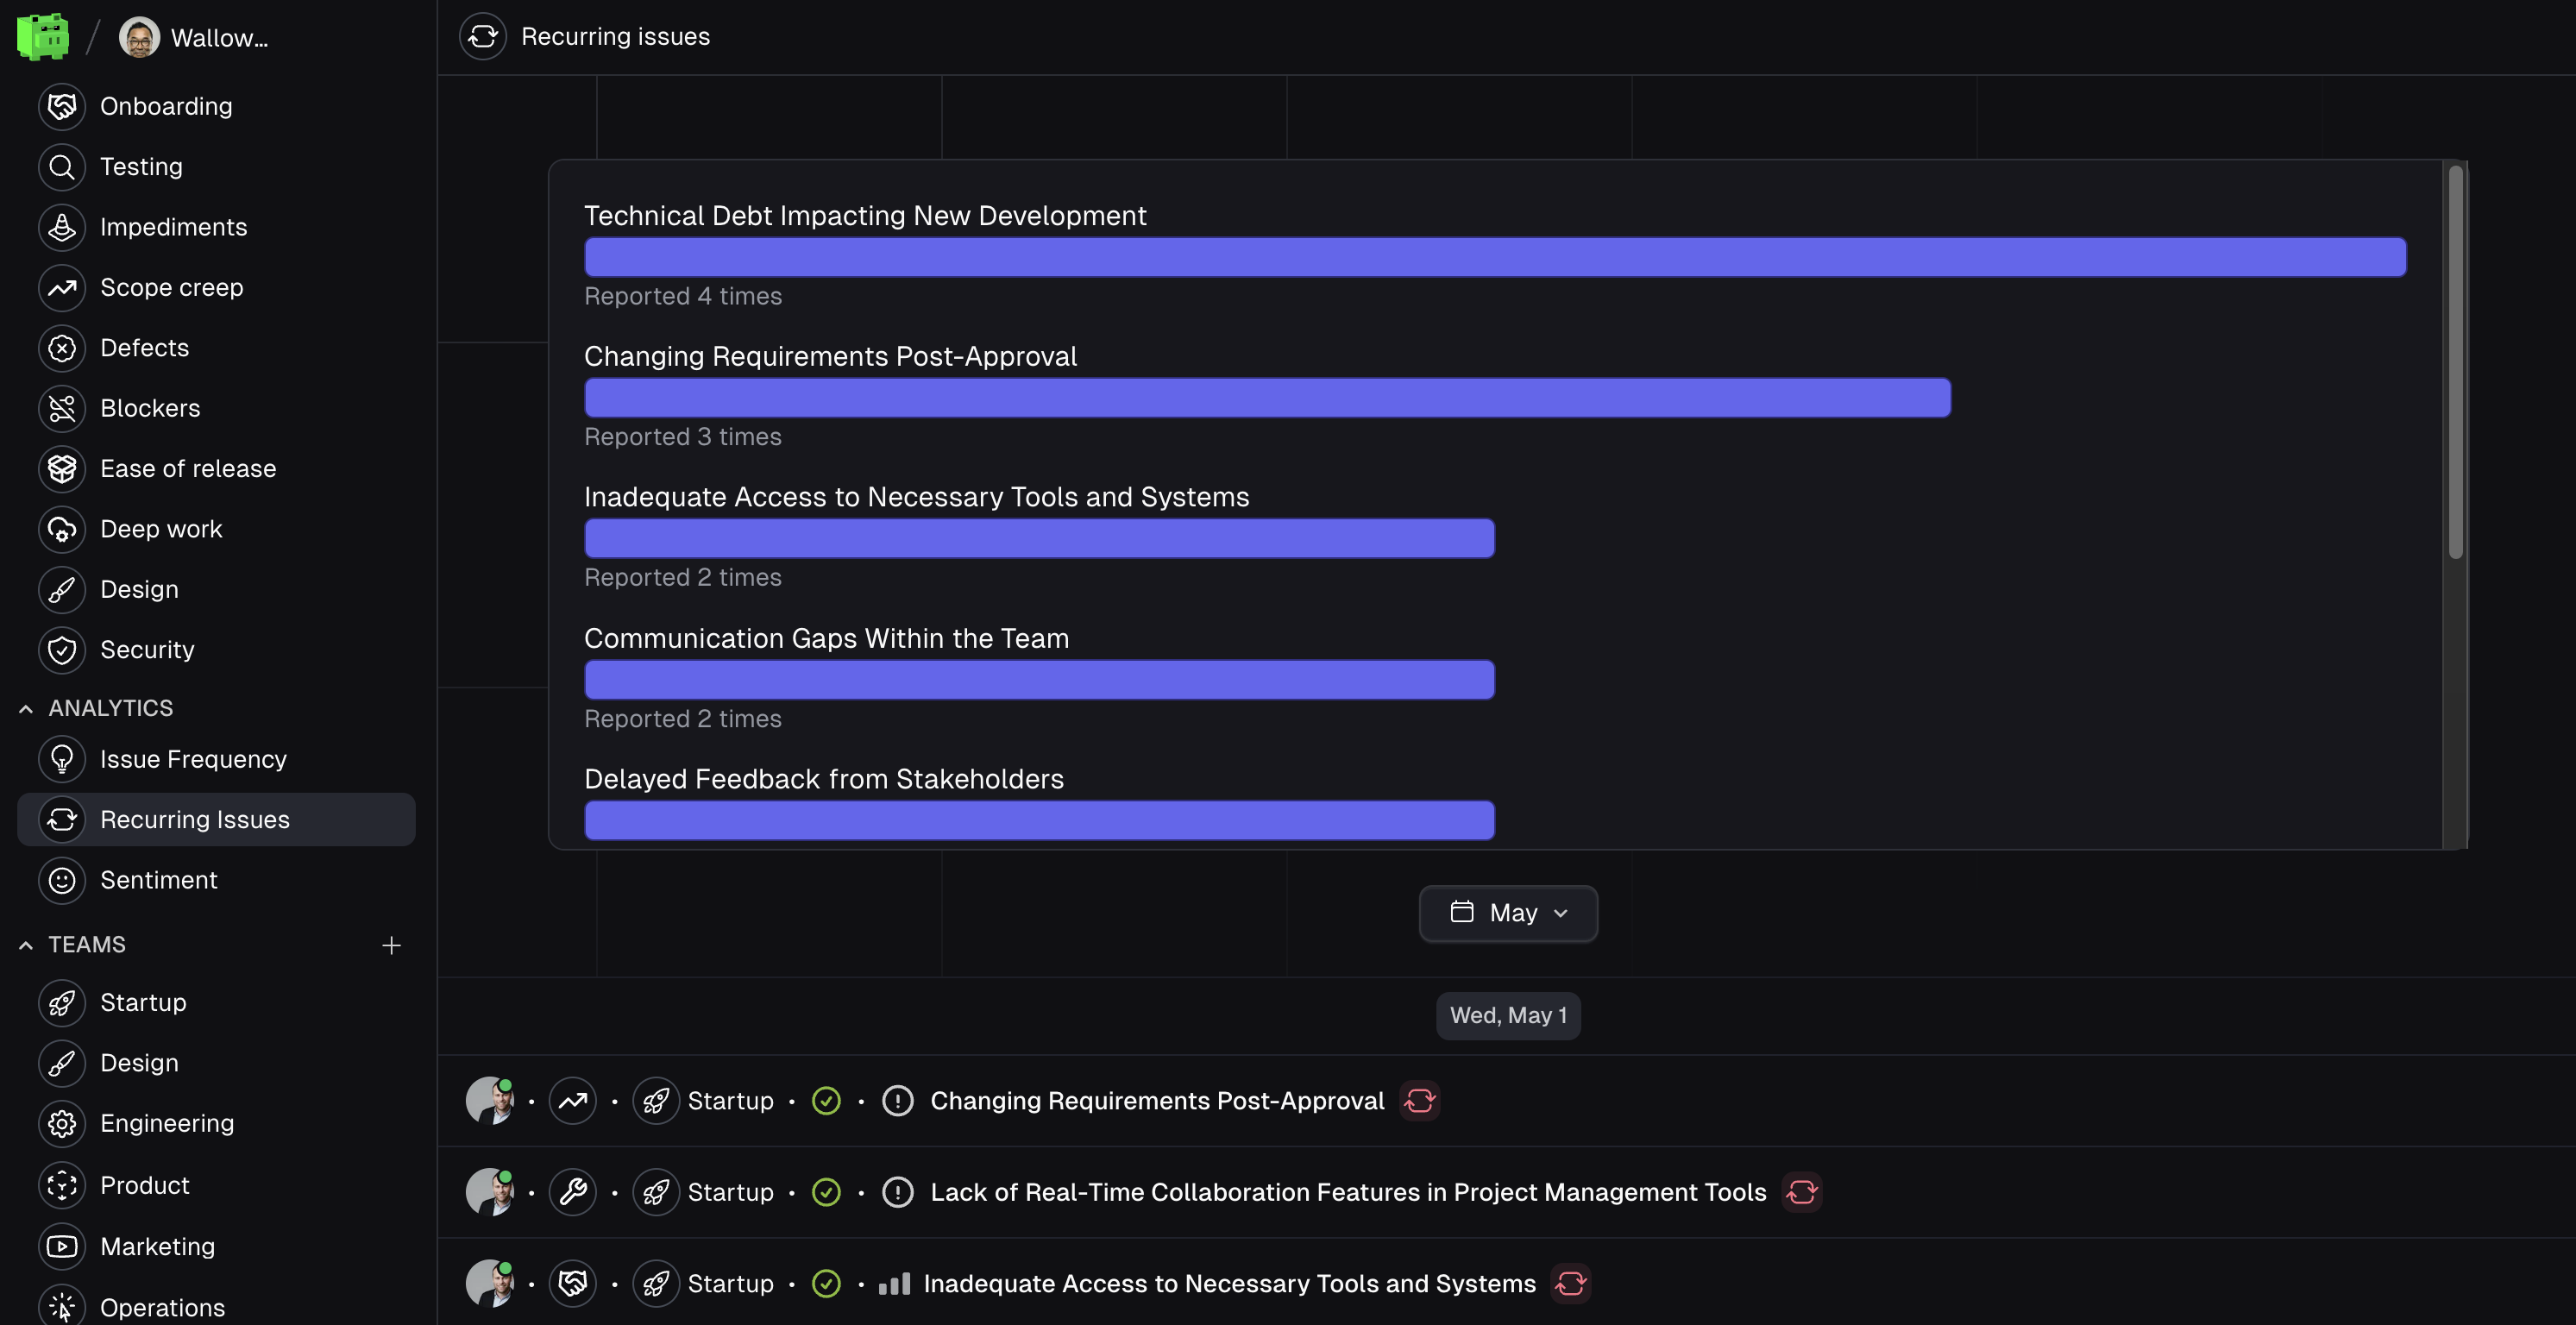Image resolution: width=2576 pixels, height=1325 pixels.
Task: Click the green app logo icon
Action: pos(43,37)
